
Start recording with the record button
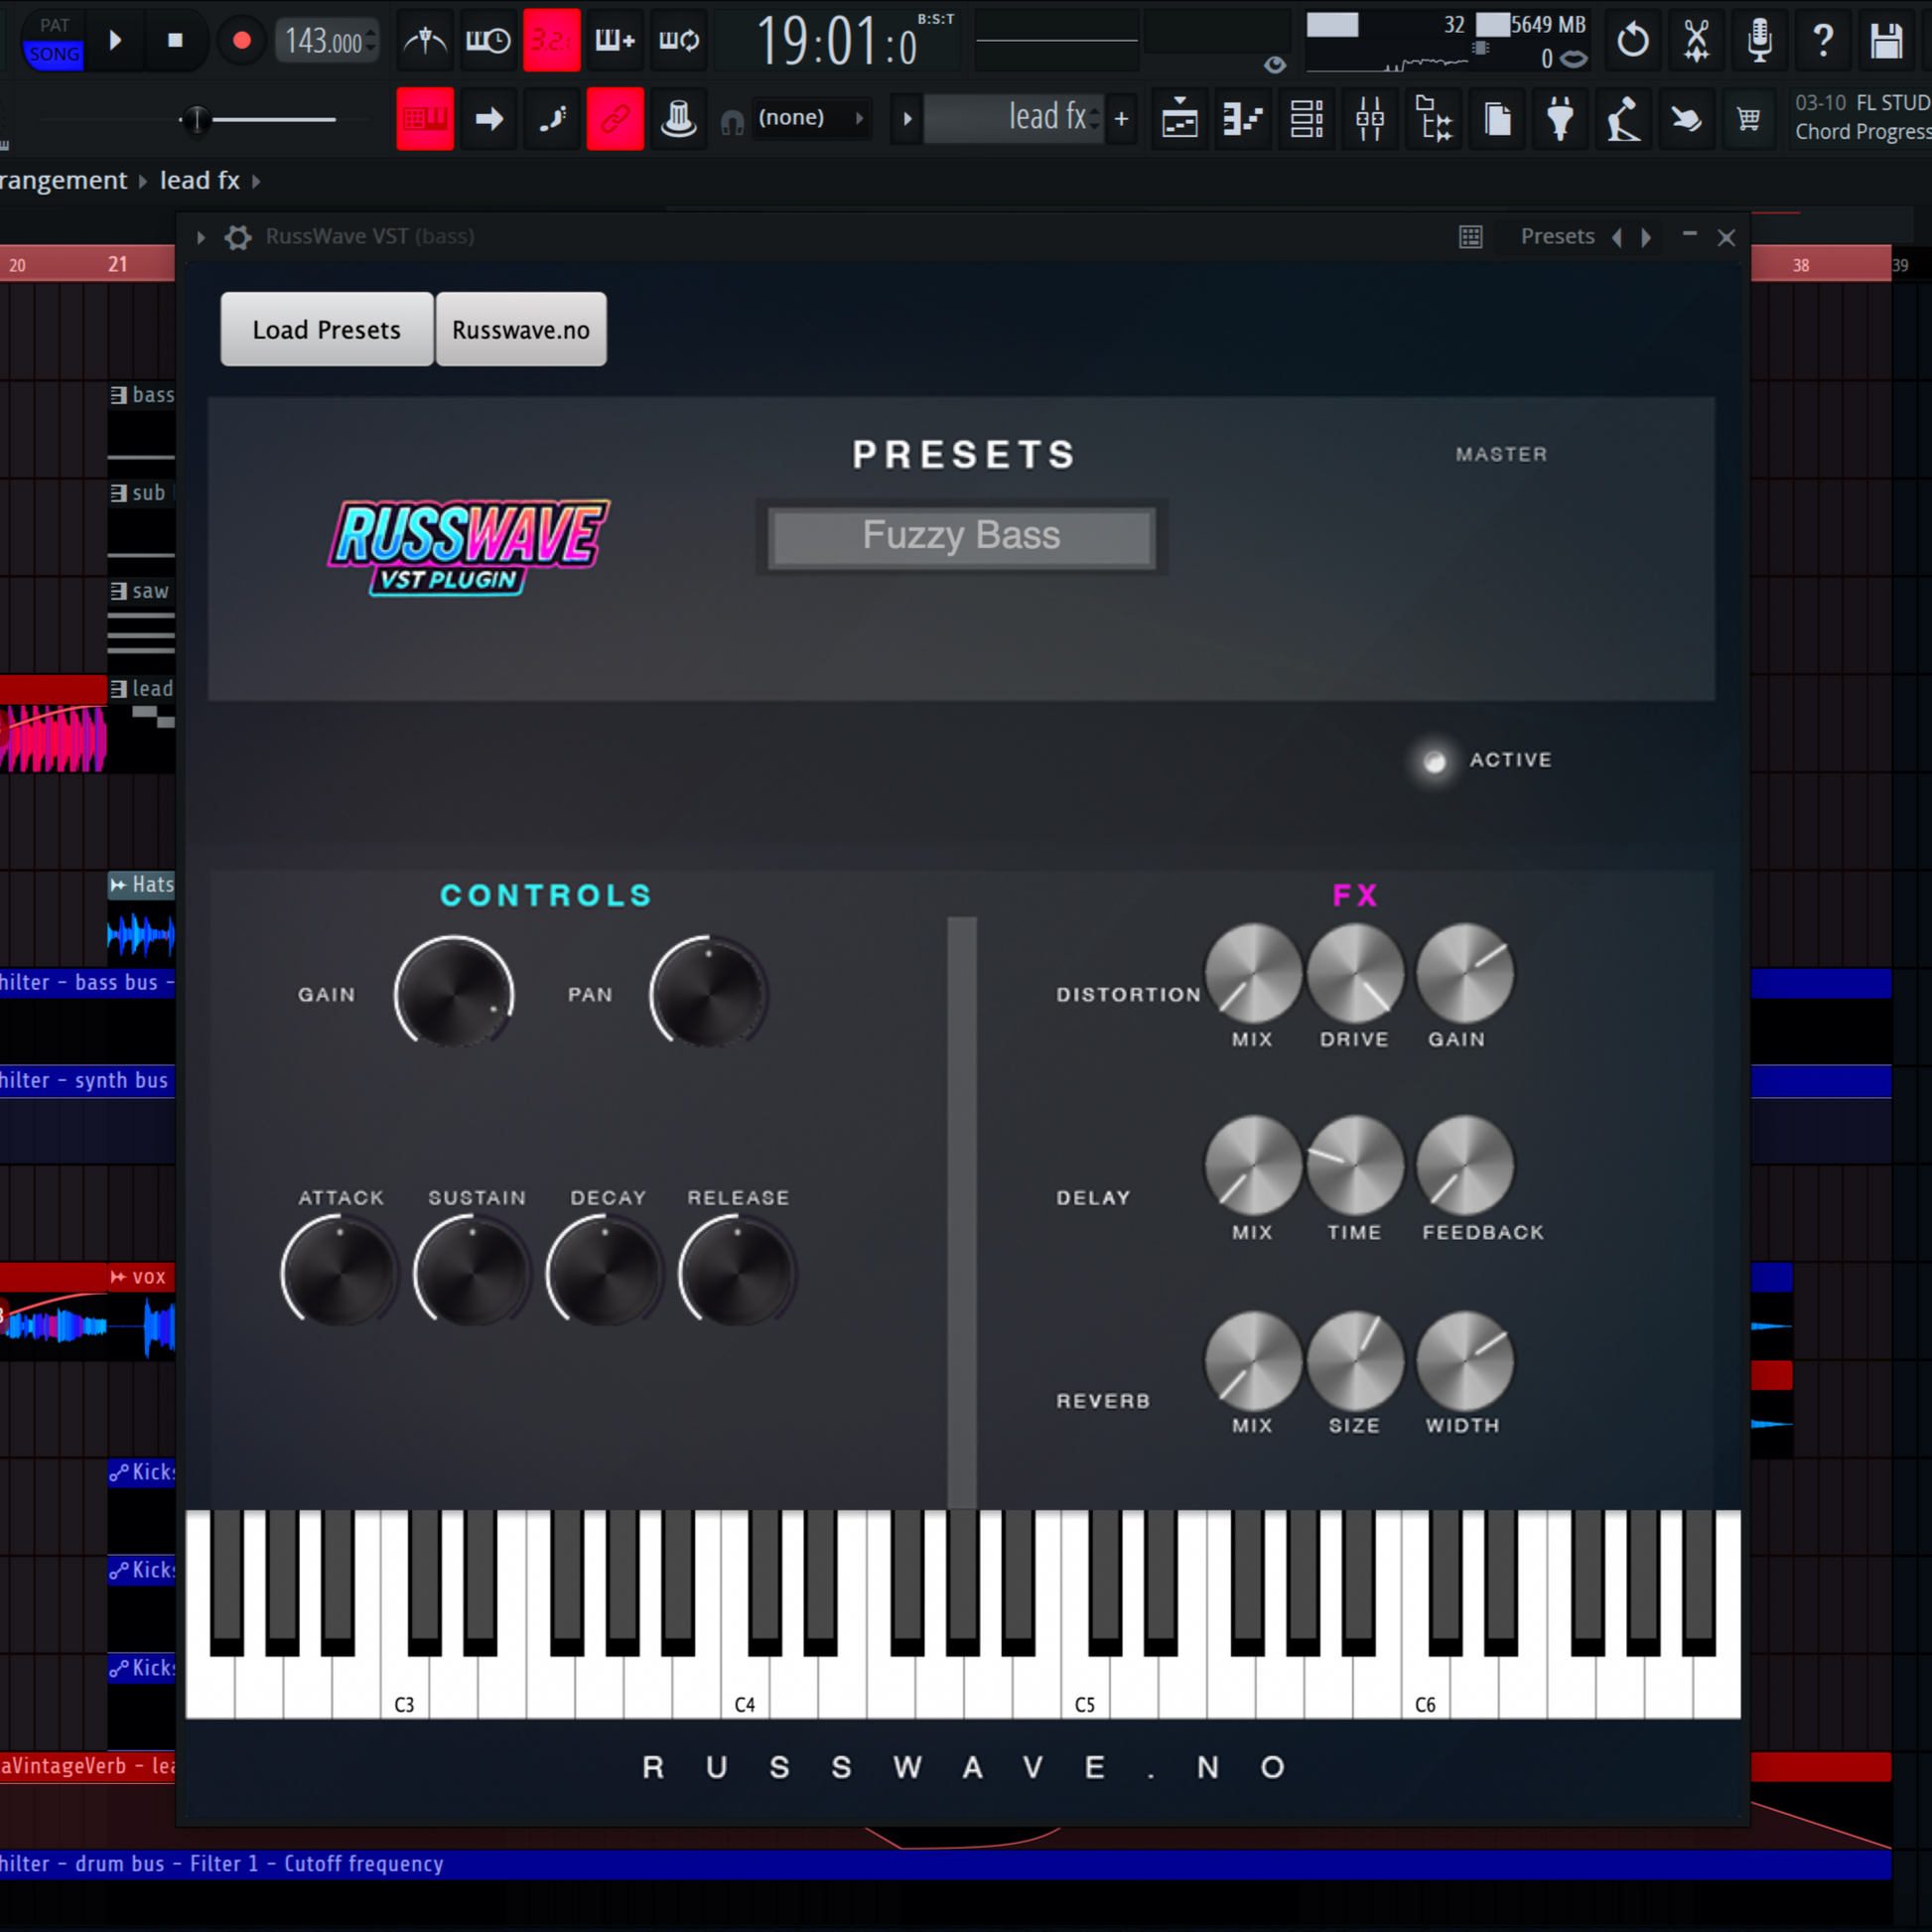(x=241, y=41)
